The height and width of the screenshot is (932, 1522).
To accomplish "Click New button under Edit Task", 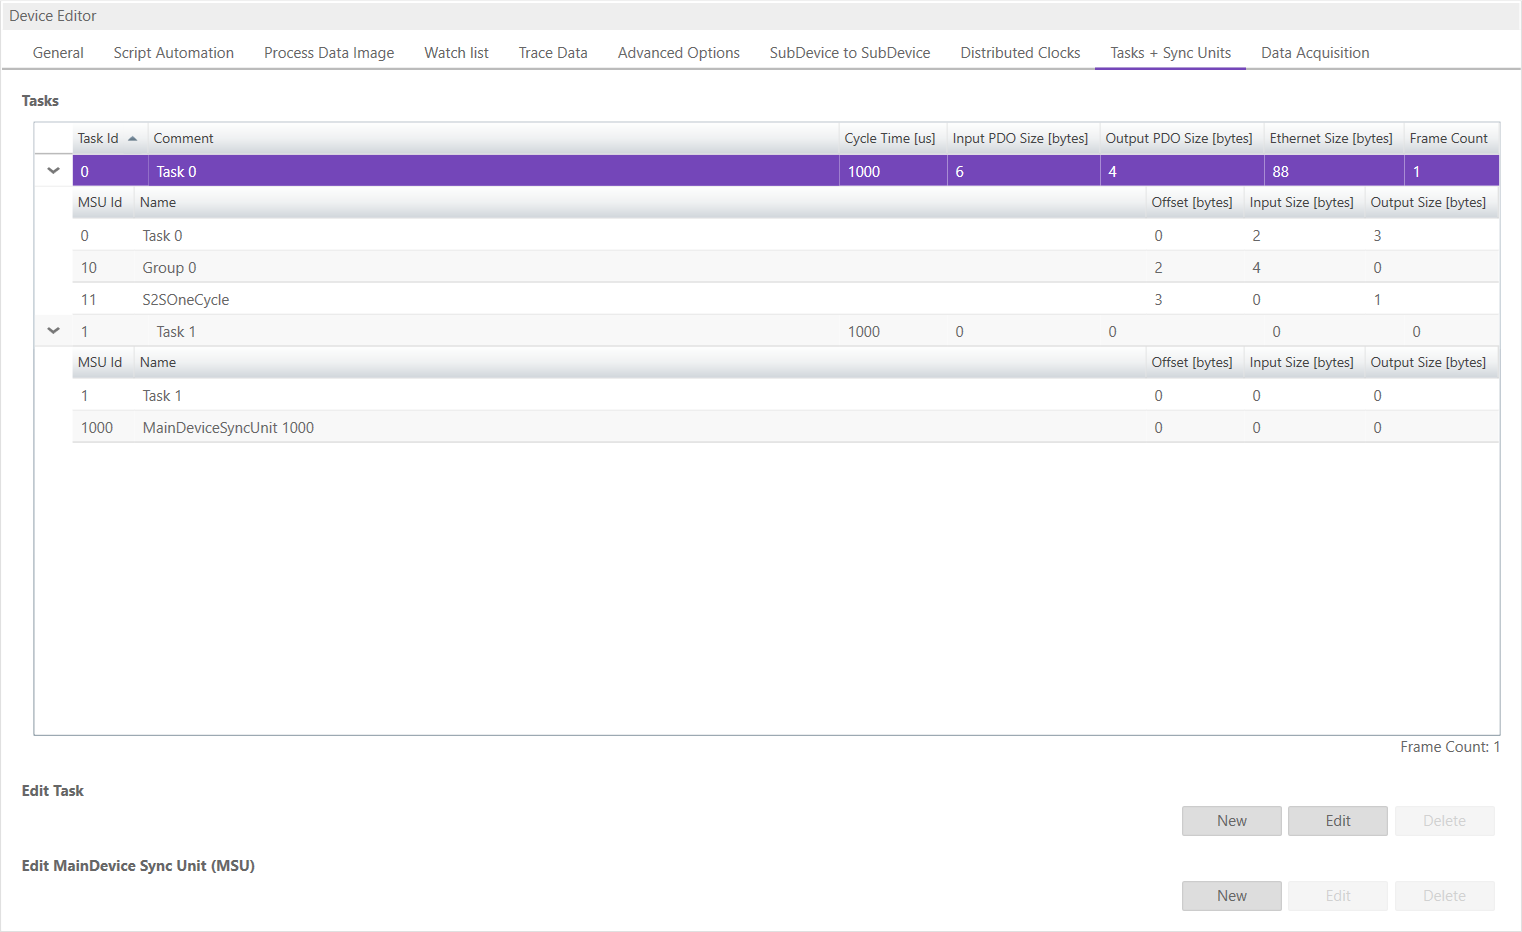I will click(x=1231, y=821).
